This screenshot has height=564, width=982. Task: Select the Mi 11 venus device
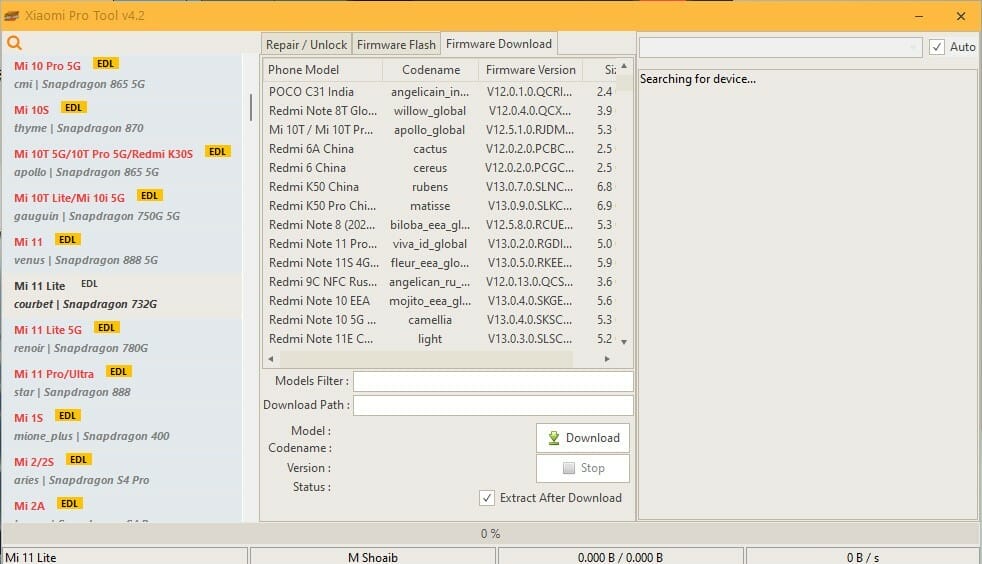(x=122, y=250)
